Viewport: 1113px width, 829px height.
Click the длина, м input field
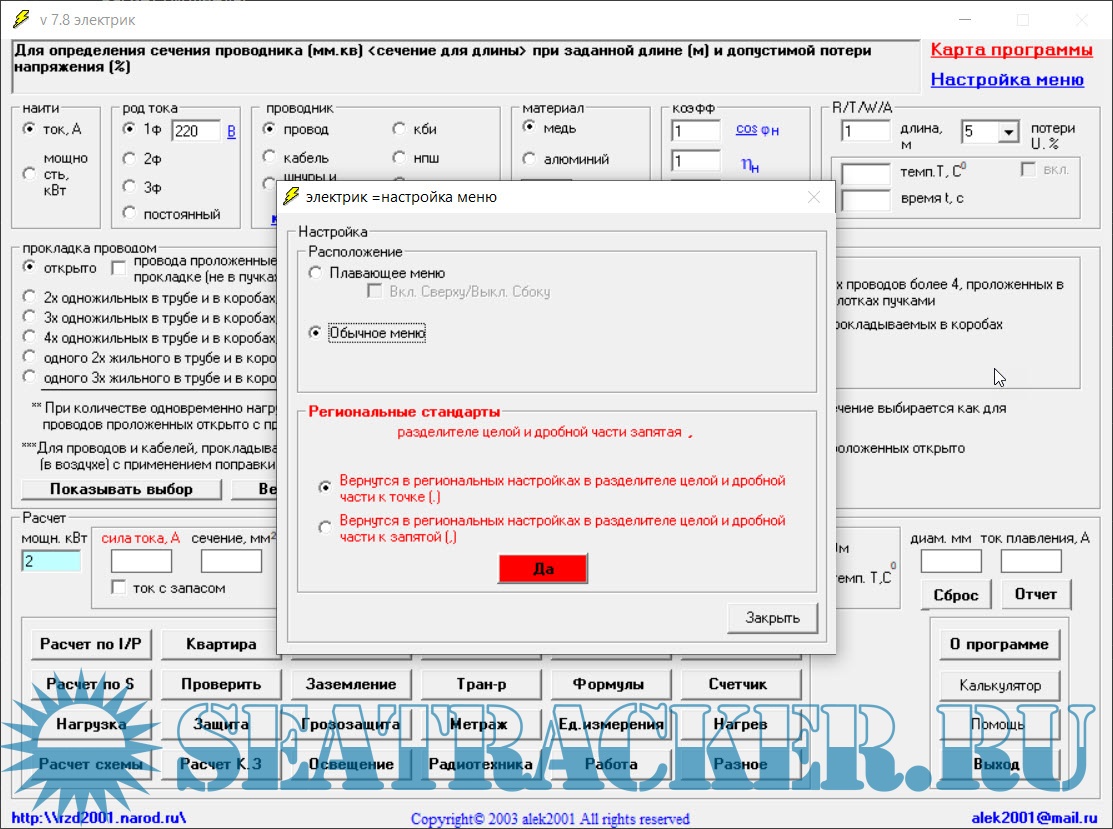click(x=865, y=131)
